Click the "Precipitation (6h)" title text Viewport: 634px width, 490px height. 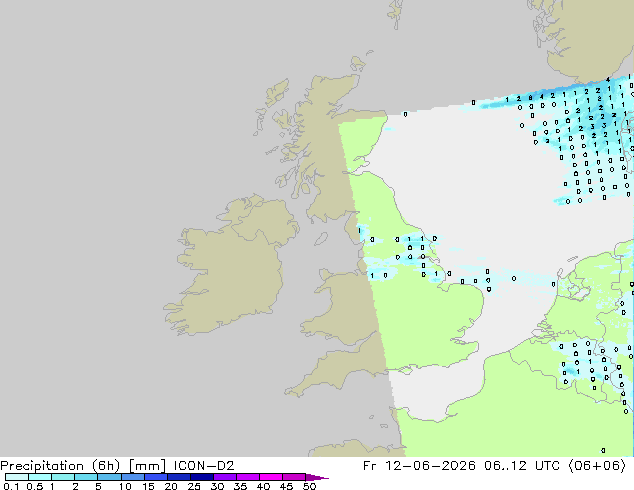[x=60, y=466]
